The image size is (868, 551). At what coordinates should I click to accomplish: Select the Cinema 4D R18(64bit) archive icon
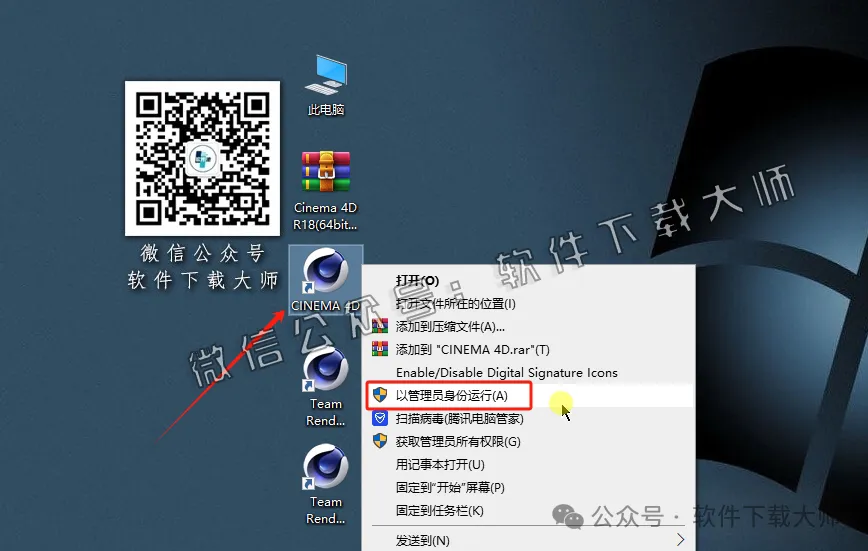(326, 190)
